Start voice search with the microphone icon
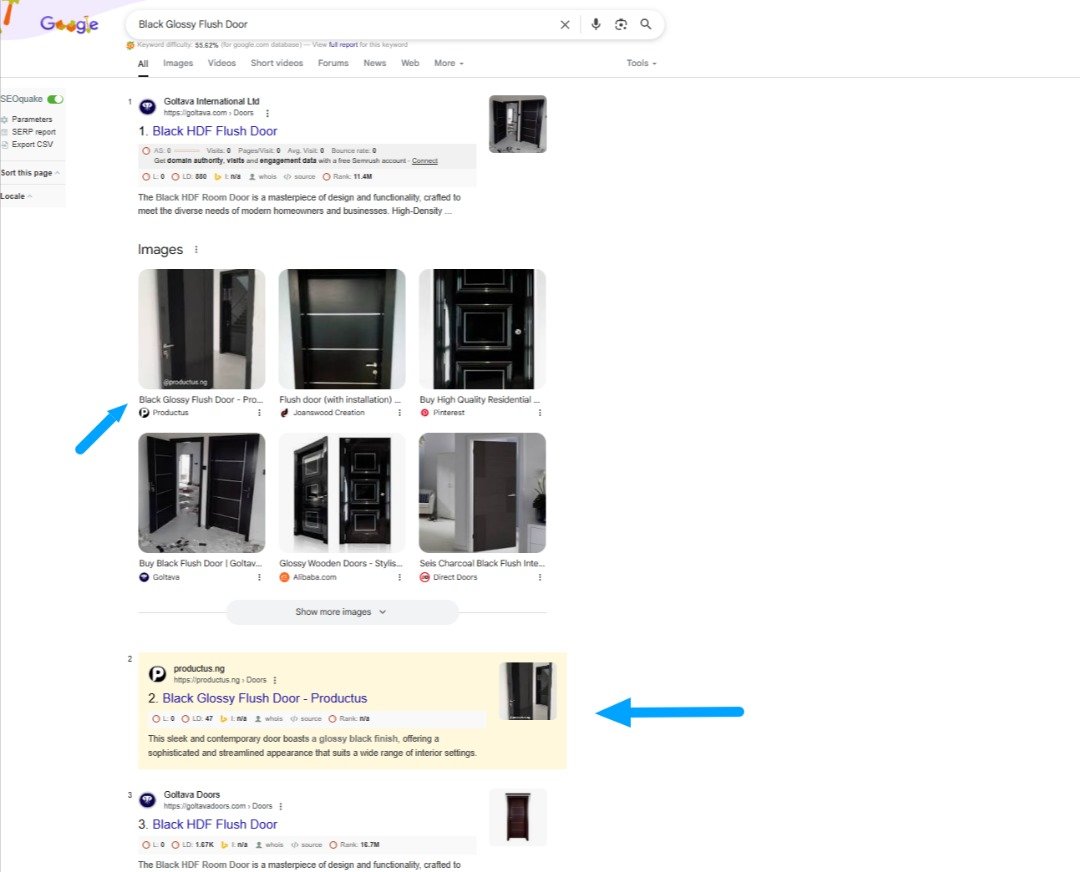Viewport: 1080px width, 872px height. click(596, 24)
